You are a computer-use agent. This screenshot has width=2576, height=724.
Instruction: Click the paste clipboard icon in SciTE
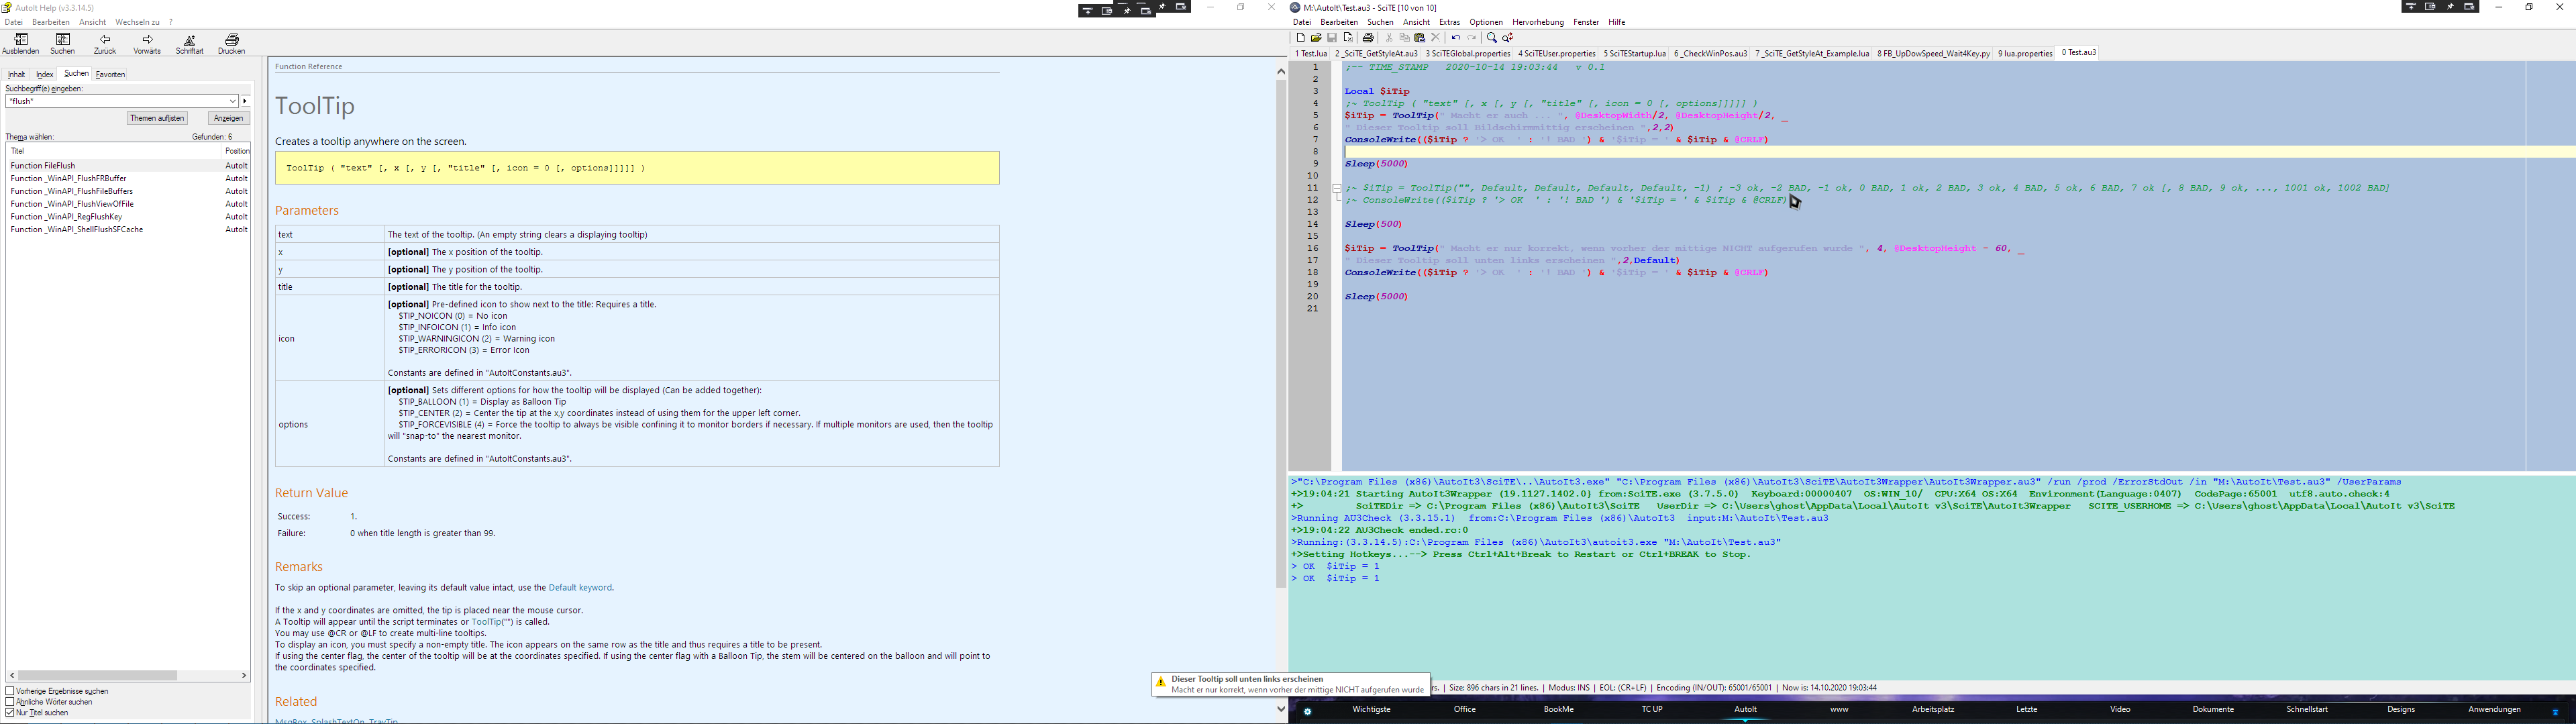tap(1419, 38)
